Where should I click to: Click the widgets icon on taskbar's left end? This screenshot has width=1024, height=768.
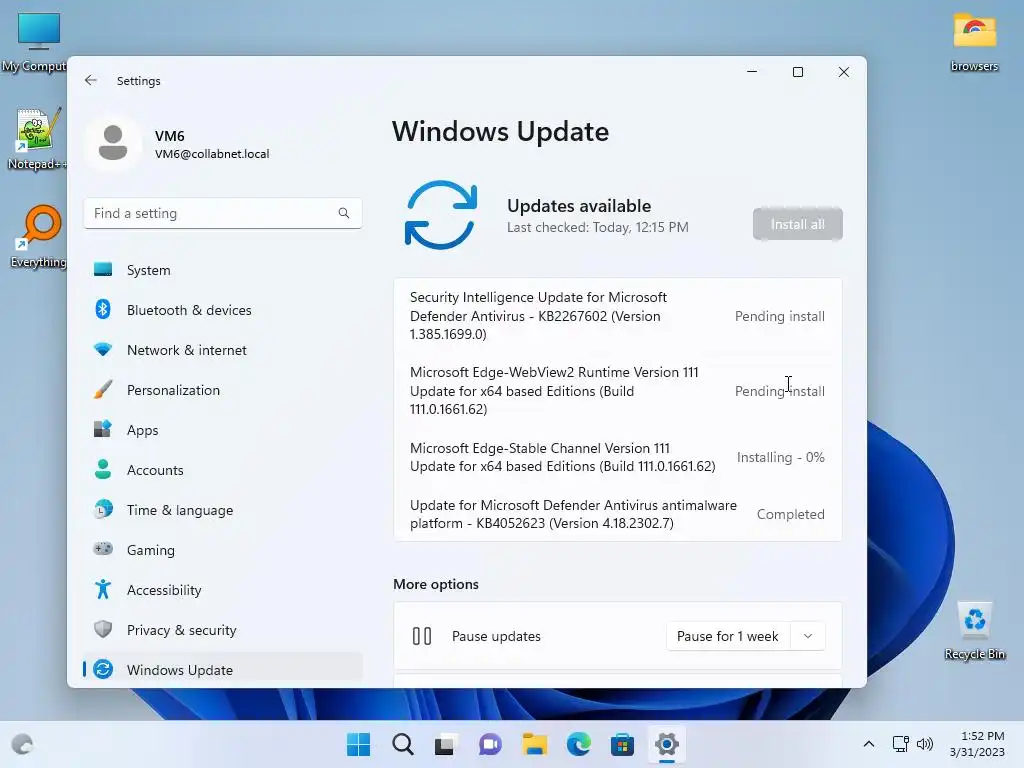(22, 744)
